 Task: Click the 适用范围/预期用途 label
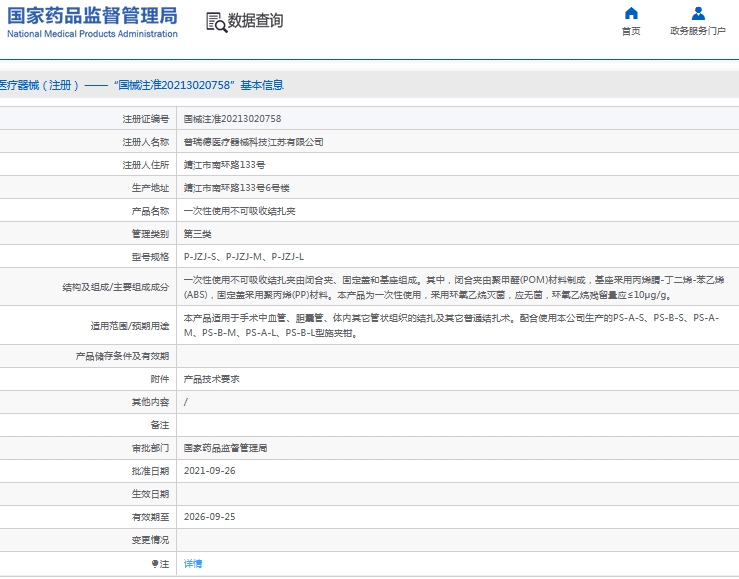point(130,326)
